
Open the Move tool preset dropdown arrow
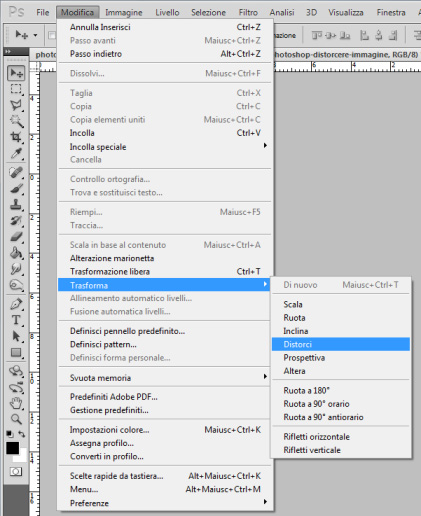point(35,35)
